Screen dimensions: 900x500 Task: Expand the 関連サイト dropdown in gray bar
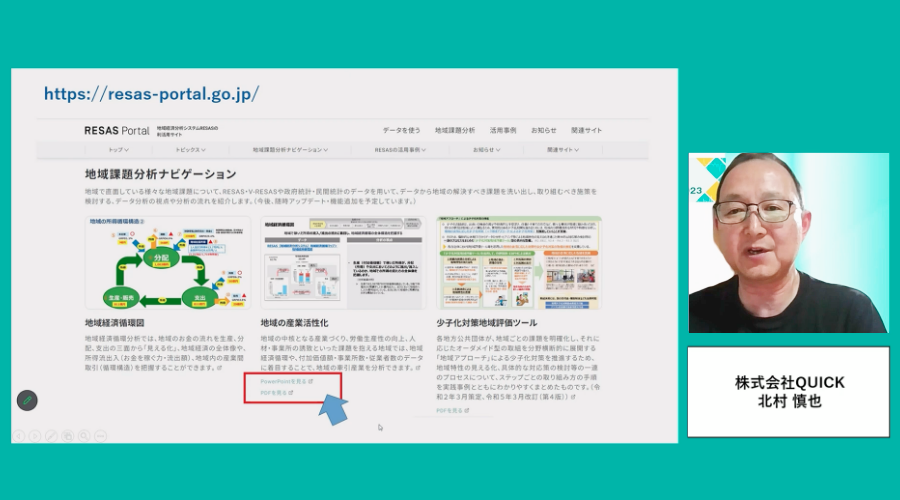[x=562, y=150]
